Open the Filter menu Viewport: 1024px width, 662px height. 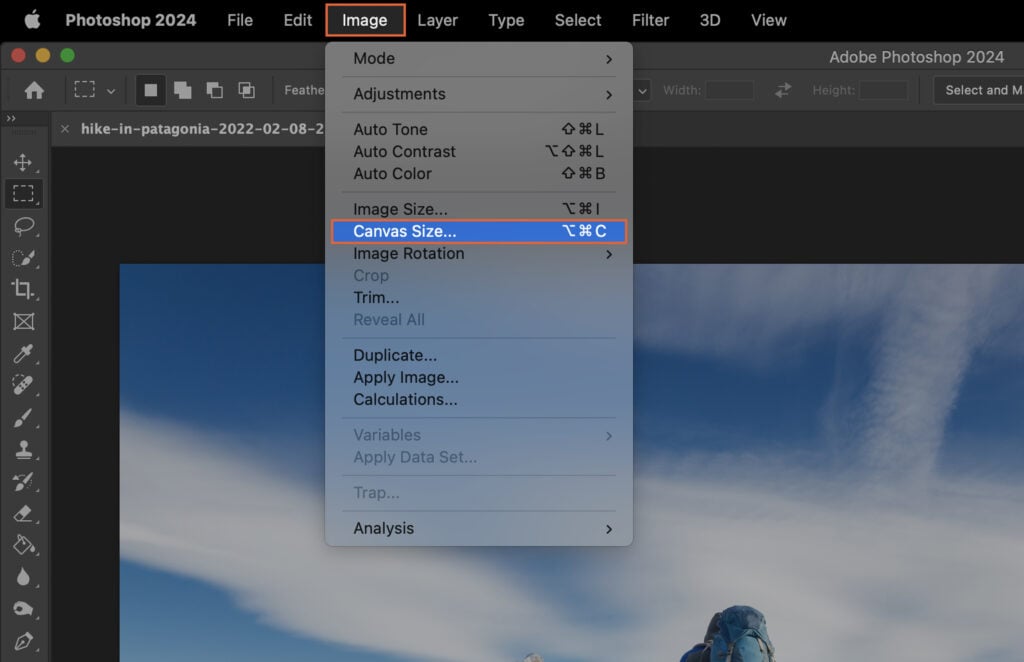pyautogui.click(x=650, y=20)
